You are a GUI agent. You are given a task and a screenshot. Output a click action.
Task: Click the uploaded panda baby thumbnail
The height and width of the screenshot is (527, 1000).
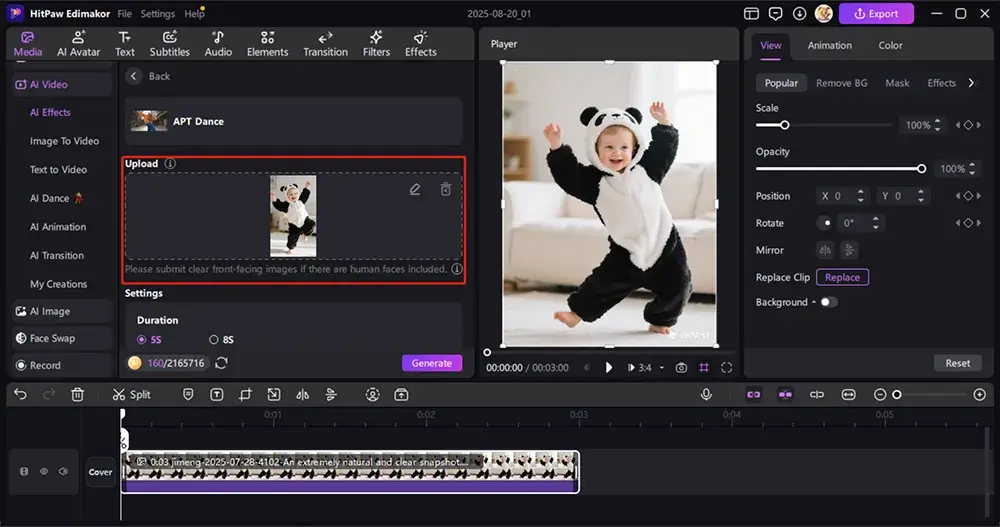[293, 216]
